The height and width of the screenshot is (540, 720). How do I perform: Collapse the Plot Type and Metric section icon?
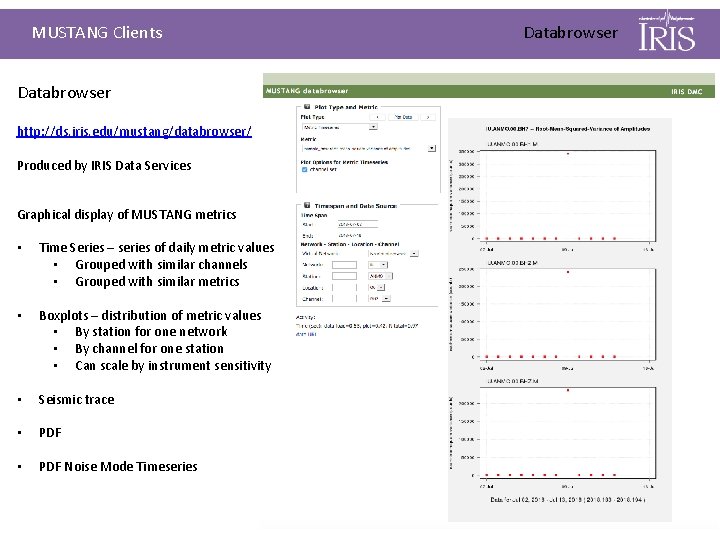(307, 107)
